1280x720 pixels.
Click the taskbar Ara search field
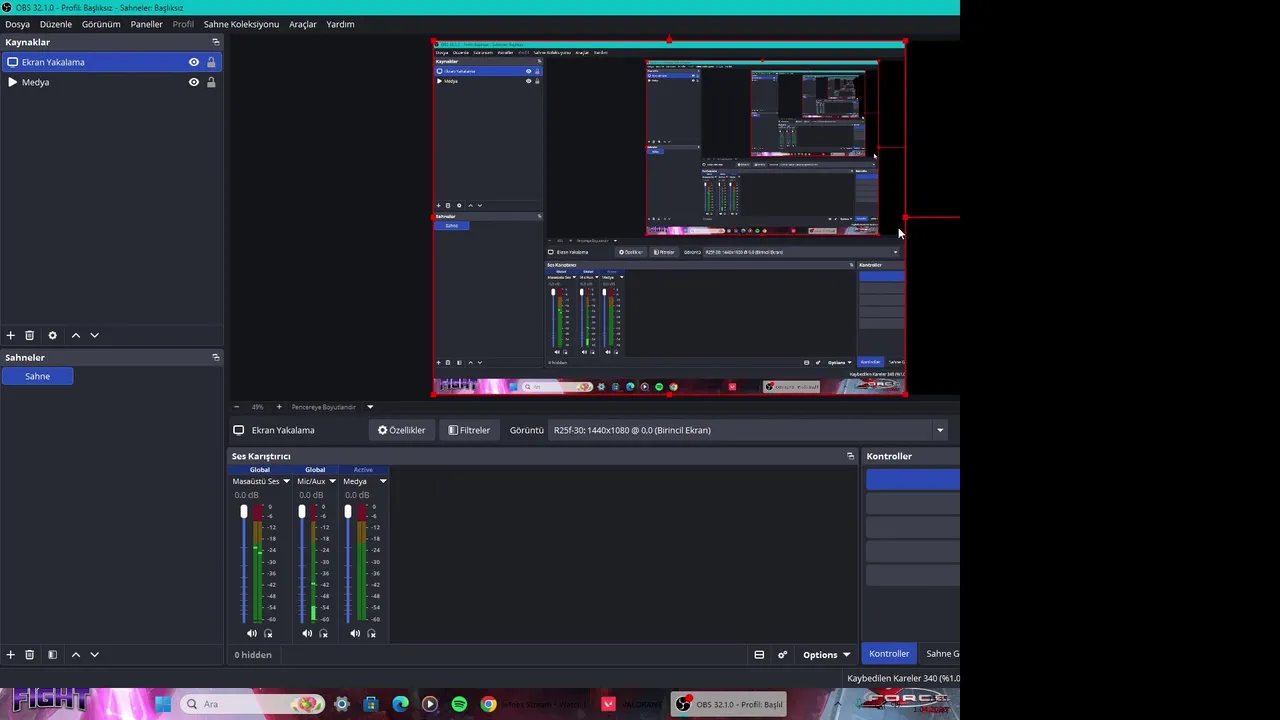point(252,704)
